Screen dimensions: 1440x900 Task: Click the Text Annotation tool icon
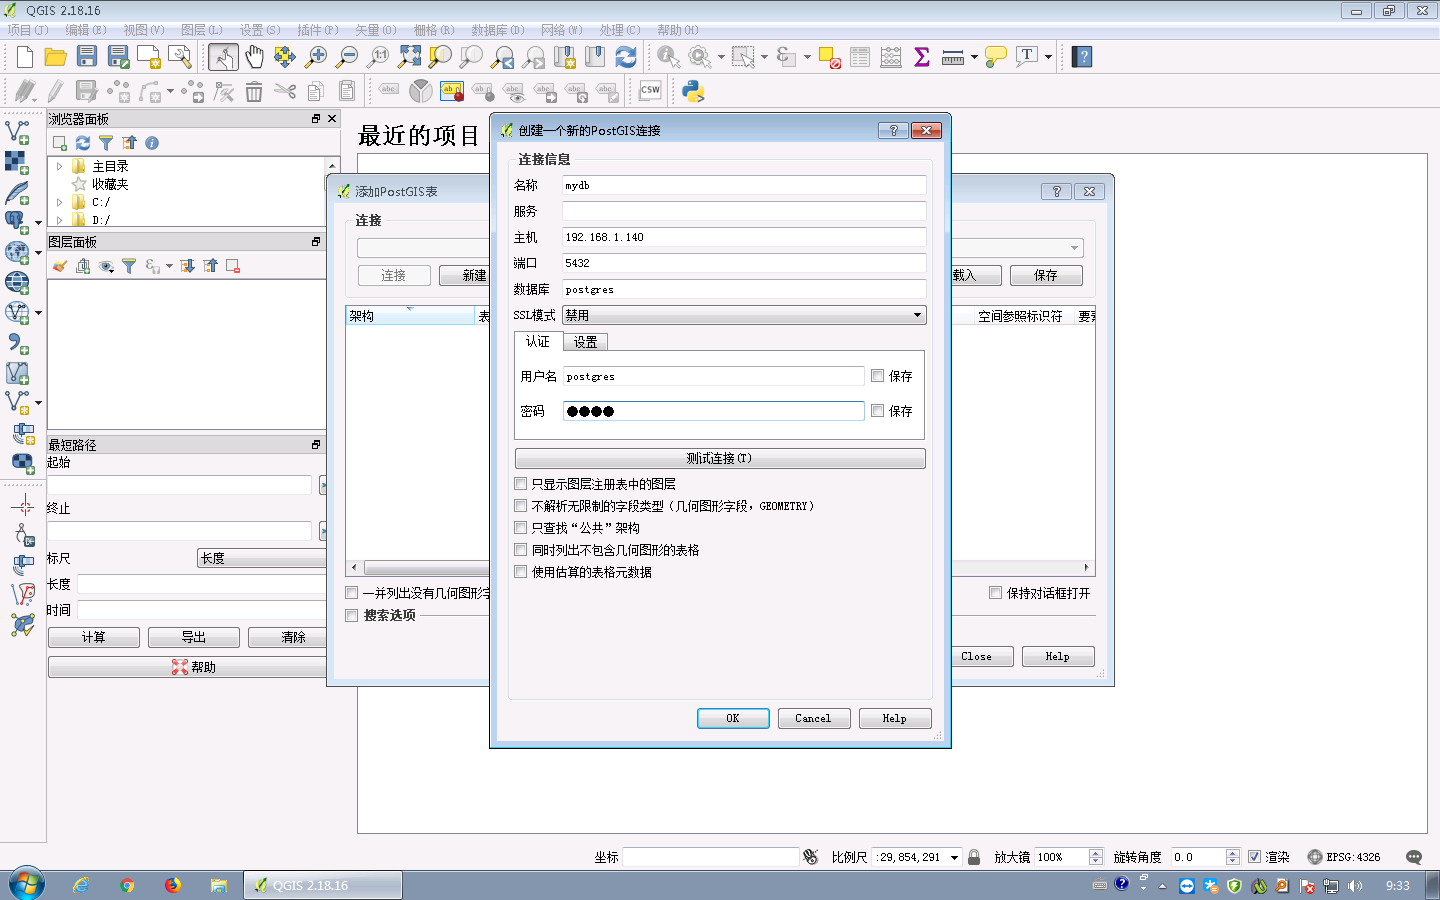click(1027, 57)
